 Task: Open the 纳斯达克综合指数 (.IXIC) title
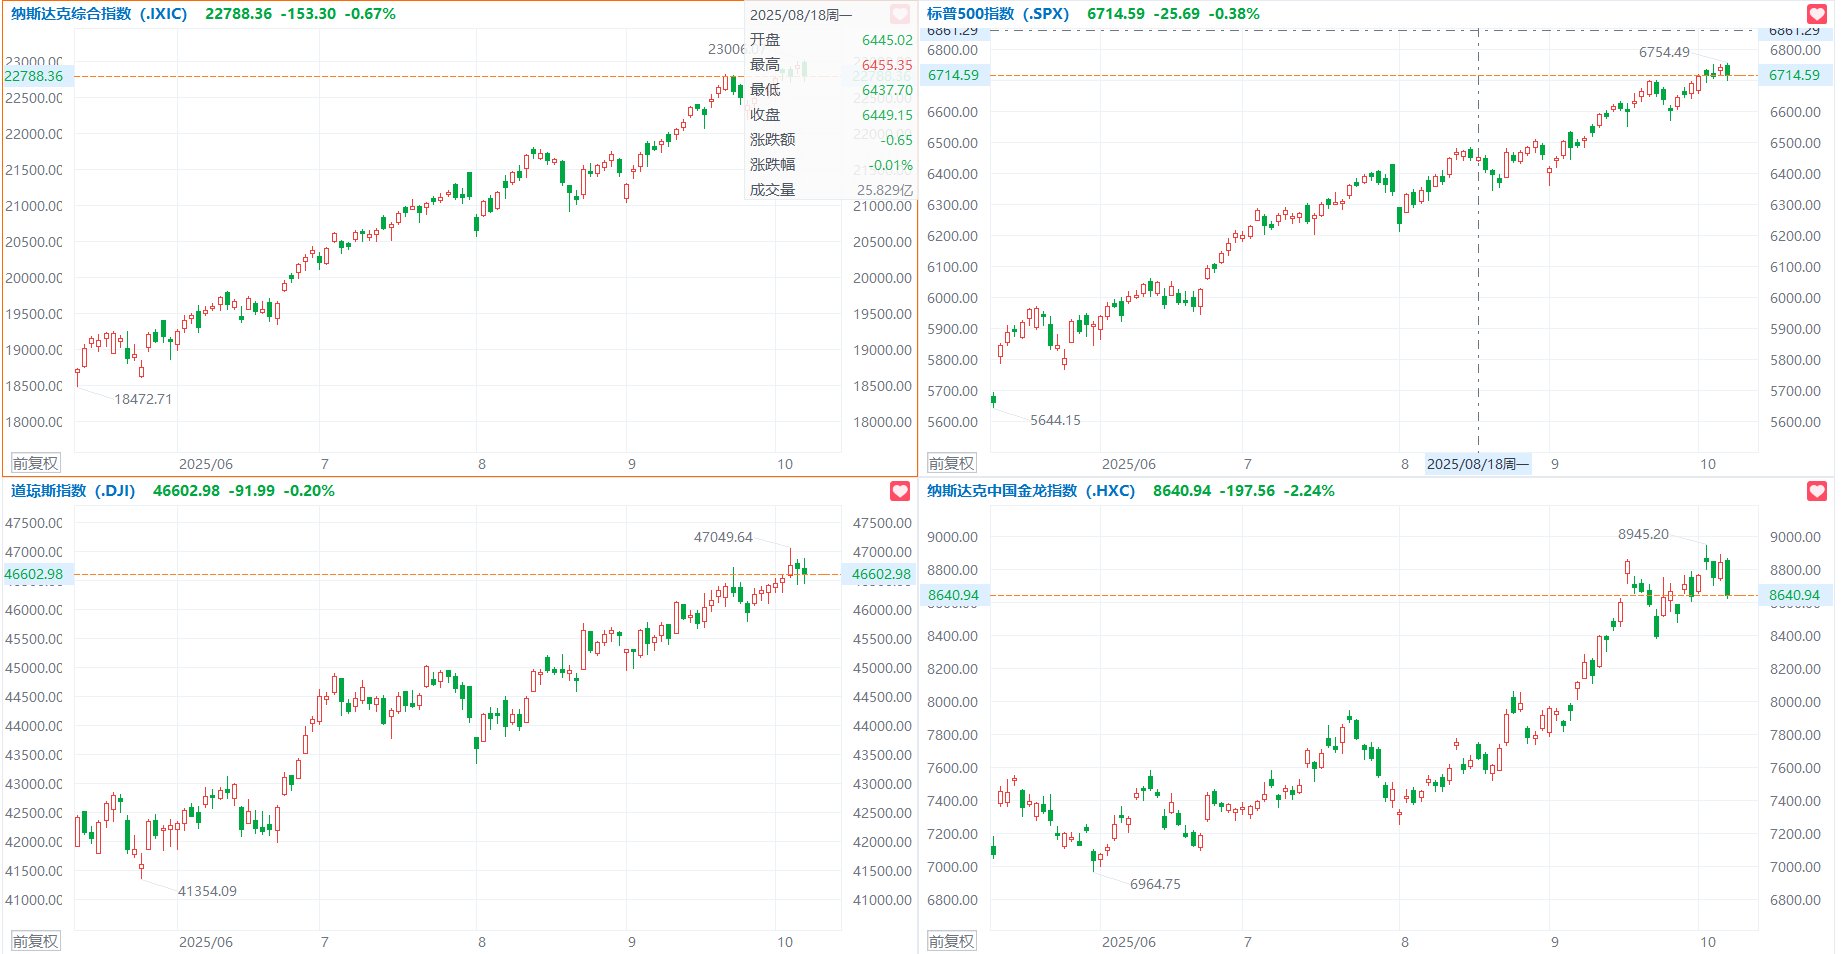pyautogui.click(x=99, y=14)
